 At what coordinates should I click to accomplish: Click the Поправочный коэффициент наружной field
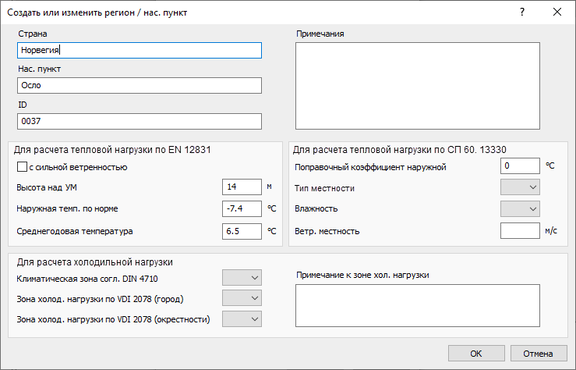pyautogui.click(x=520, y=166)
